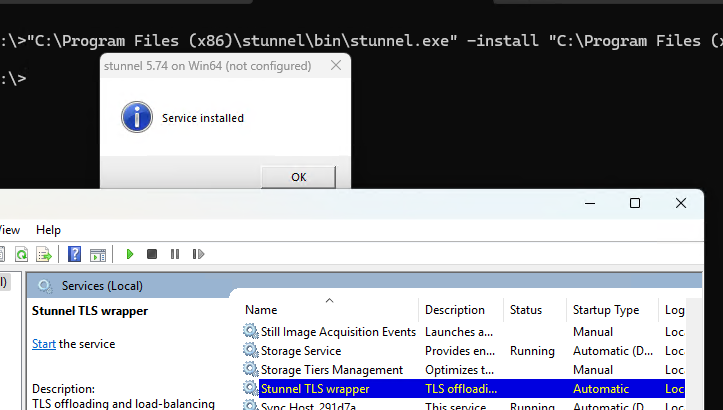Image resolution: width=723 pixels, height=410 pixels.
Task: Sort services by Name column header
Action: pos(261,310)
